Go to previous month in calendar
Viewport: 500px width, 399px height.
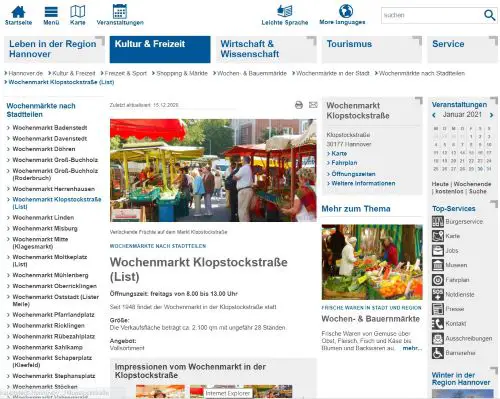(434, 115)
